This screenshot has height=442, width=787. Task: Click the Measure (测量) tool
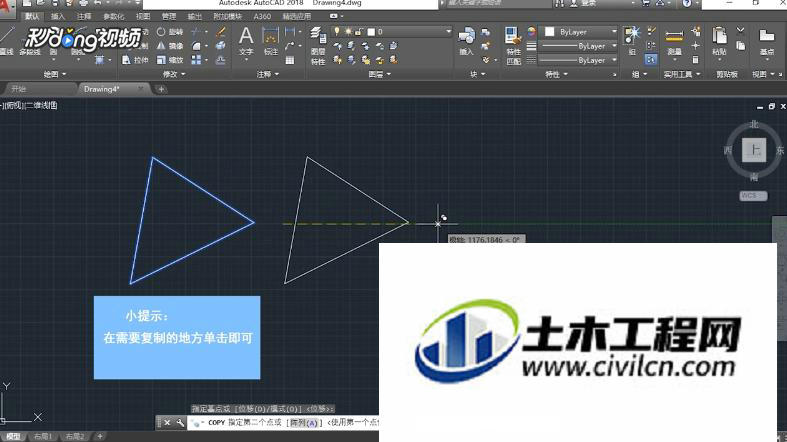tap(674, 42)
